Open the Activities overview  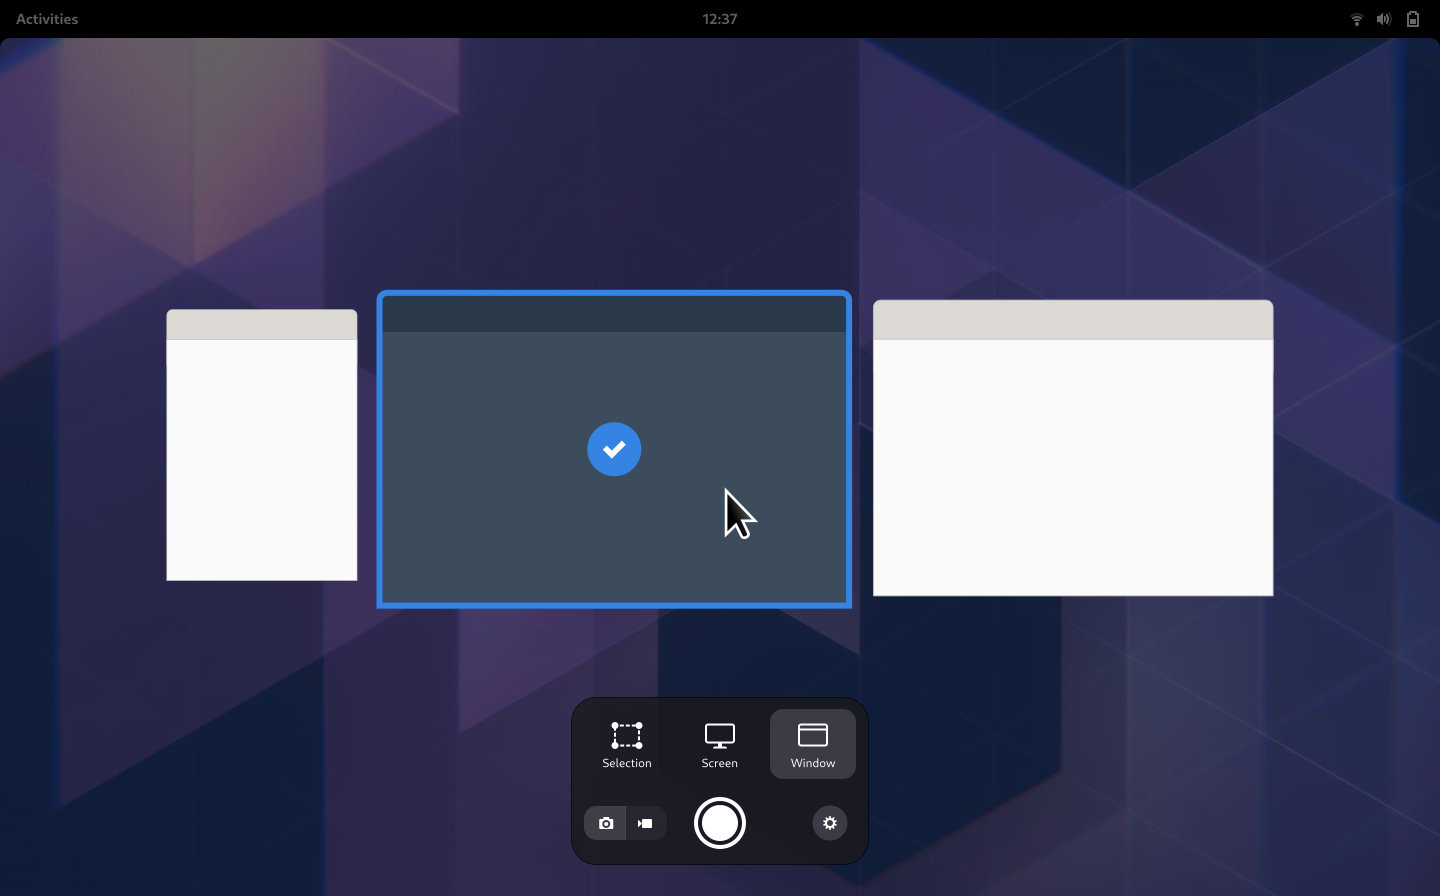click(x=47, y=19)
